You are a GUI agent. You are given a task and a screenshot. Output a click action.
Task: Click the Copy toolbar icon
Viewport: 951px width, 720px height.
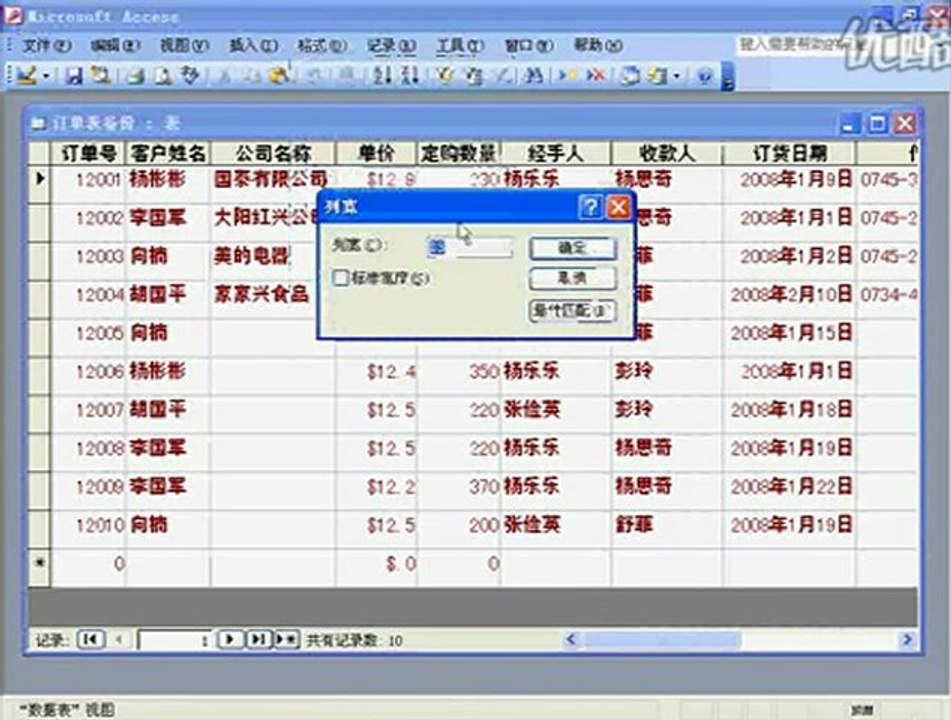tap(251, 76)
